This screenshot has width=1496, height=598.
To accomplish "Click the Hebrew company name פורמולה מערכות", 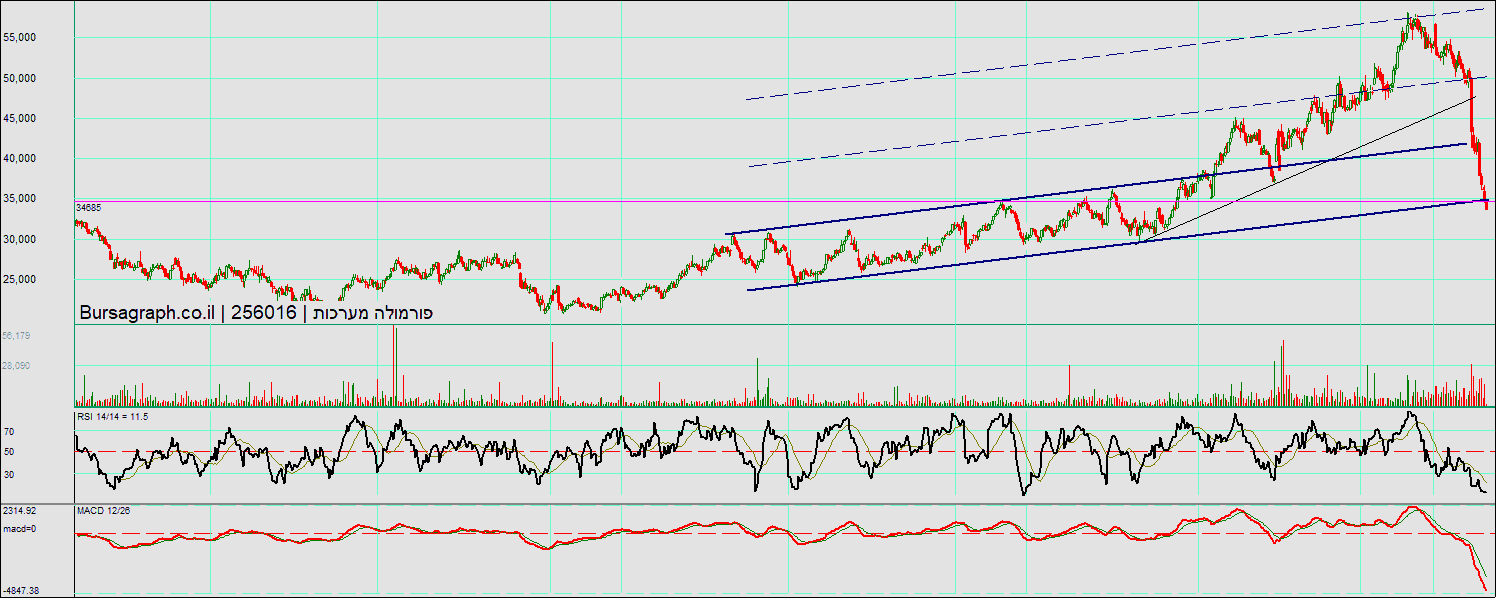I will point(370,313).
